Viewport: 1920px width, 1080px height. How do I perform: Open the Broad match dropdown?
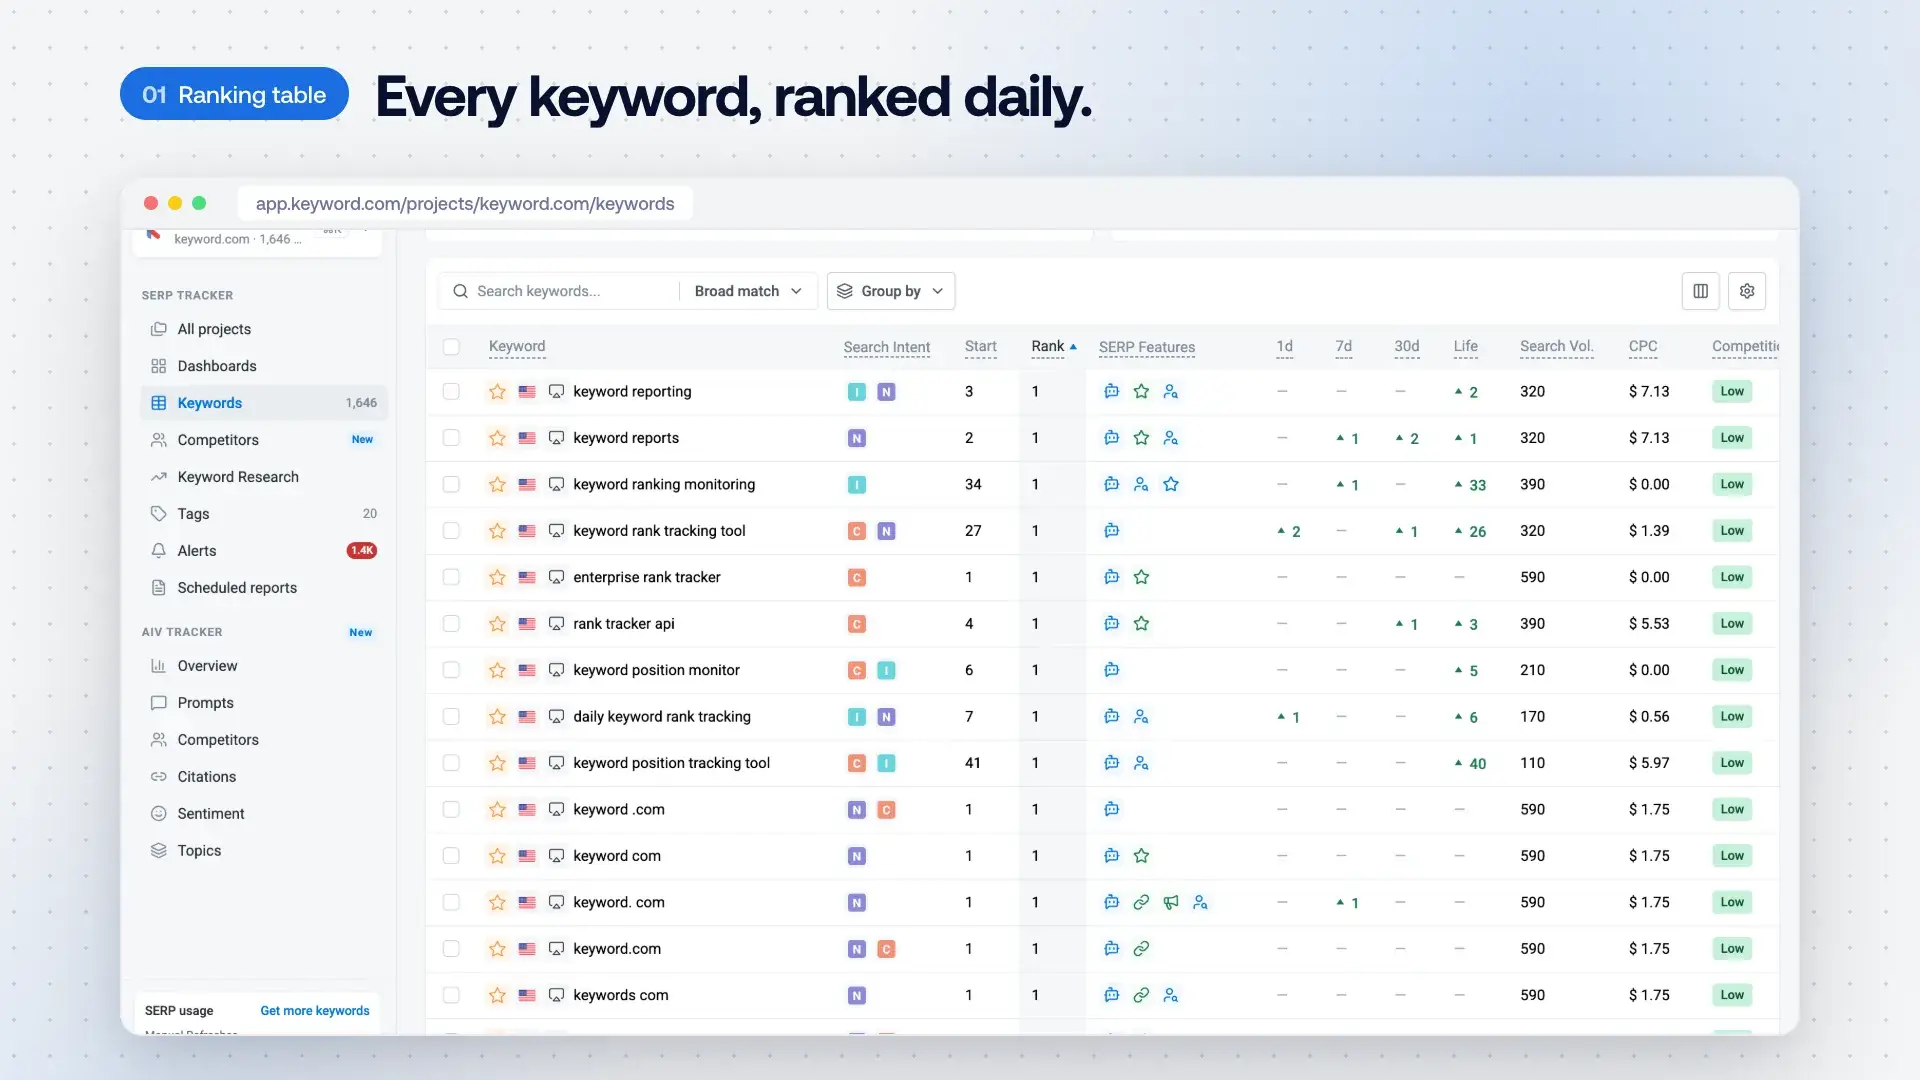(748, 291)
